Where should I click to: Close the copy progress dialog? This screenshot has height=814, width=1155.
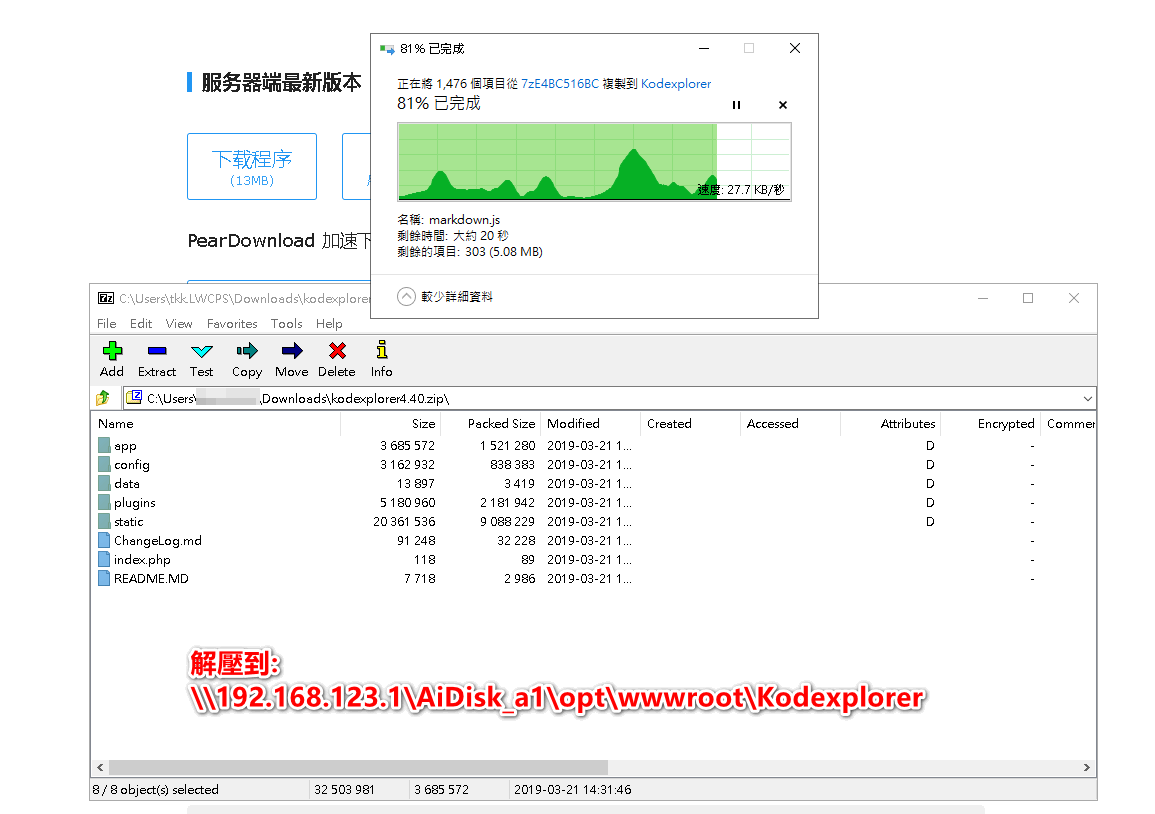[795, 49]
